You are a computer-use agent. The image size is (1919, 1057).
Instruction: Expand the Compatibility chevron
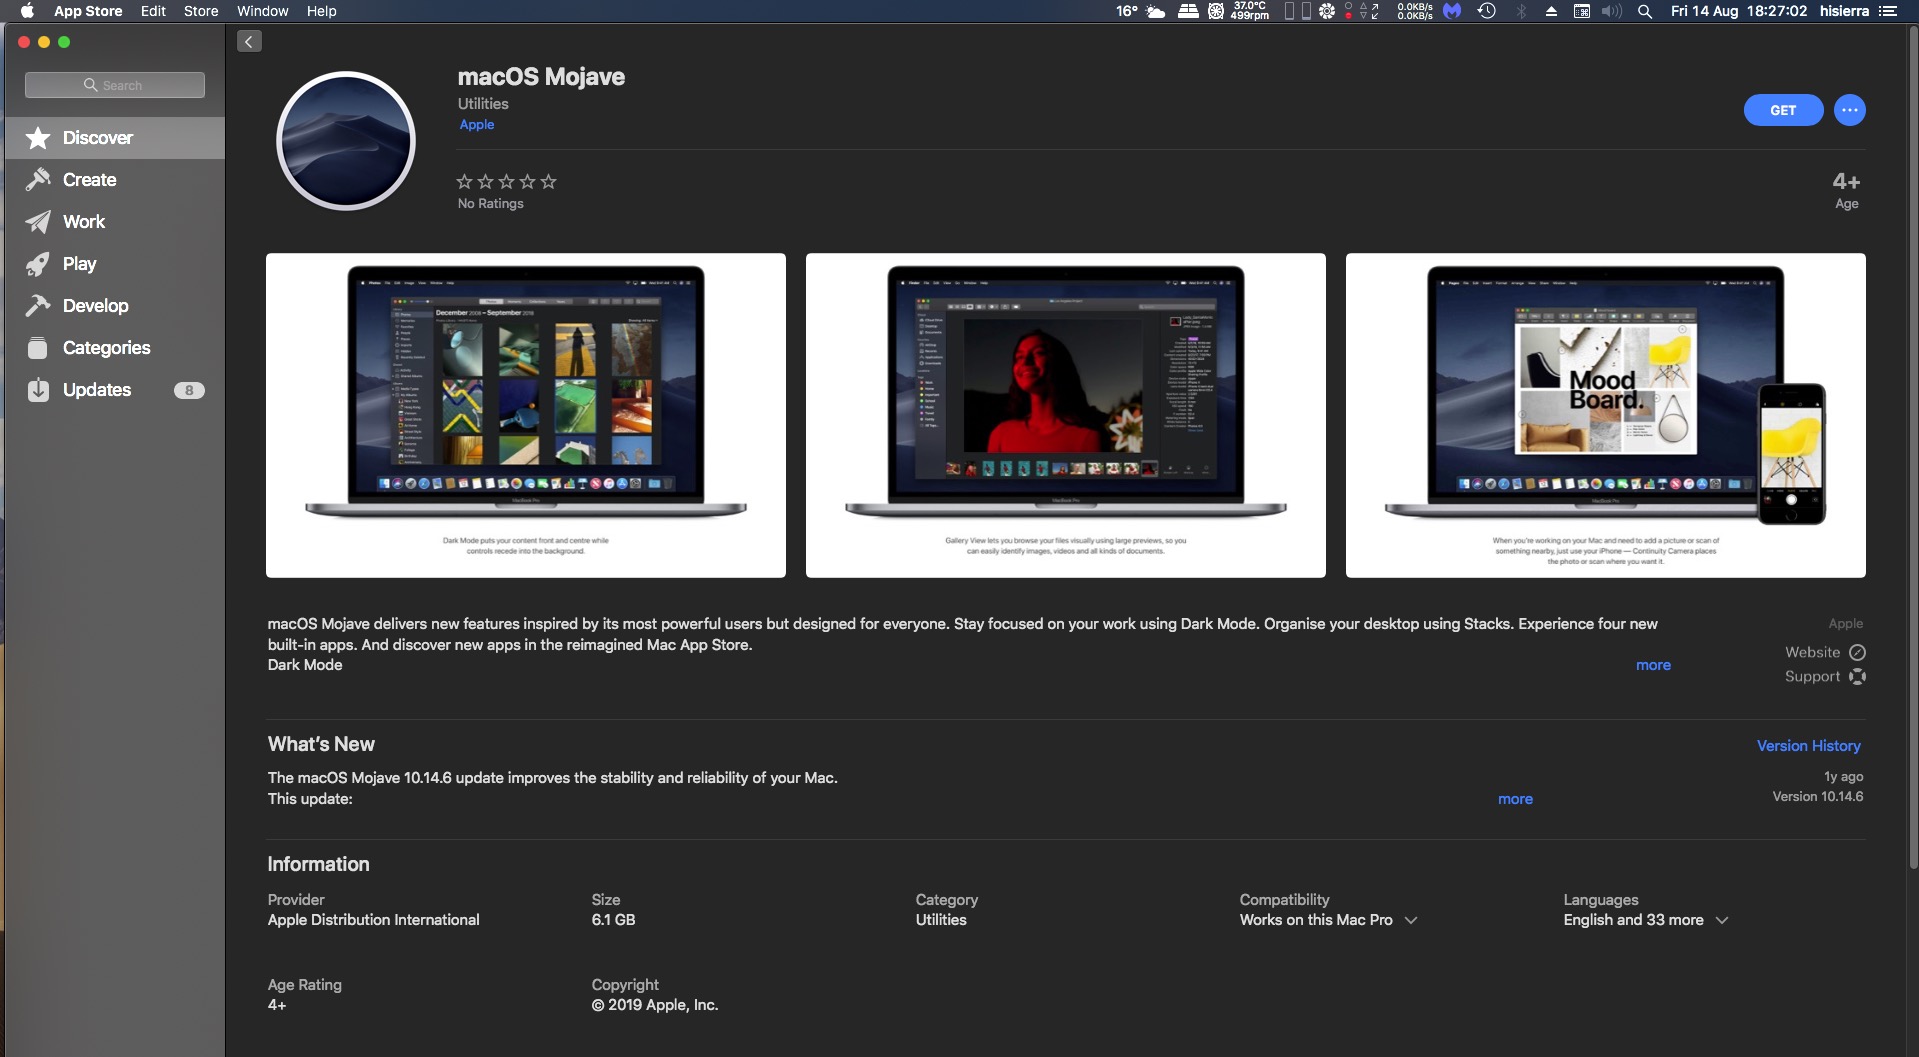click(1411, 920)
